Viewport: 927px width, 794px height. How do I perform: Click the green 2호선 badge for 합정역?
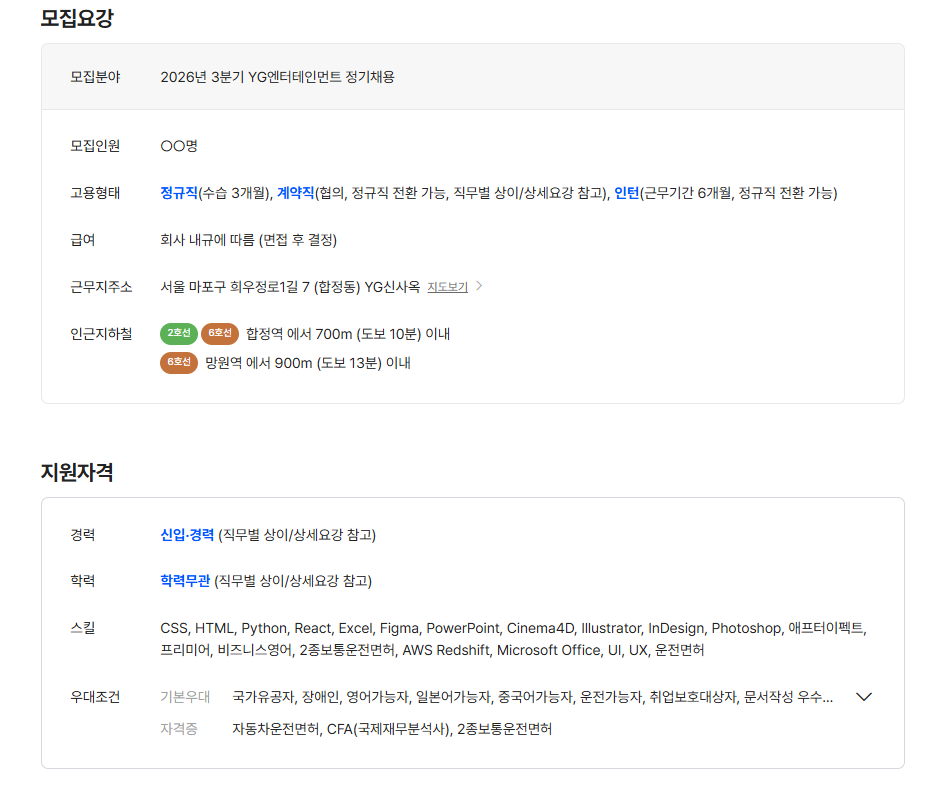pos(179,333)
